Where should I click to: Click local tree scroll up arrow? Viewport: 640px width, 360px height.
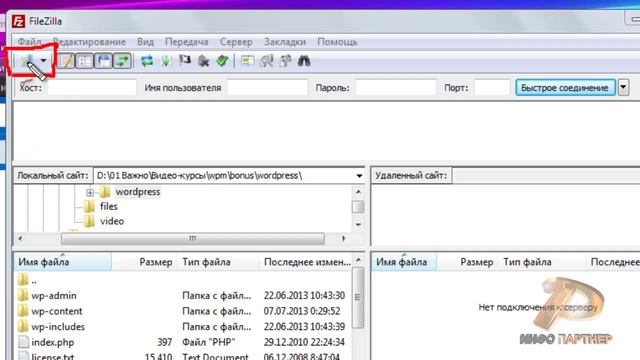358,191
